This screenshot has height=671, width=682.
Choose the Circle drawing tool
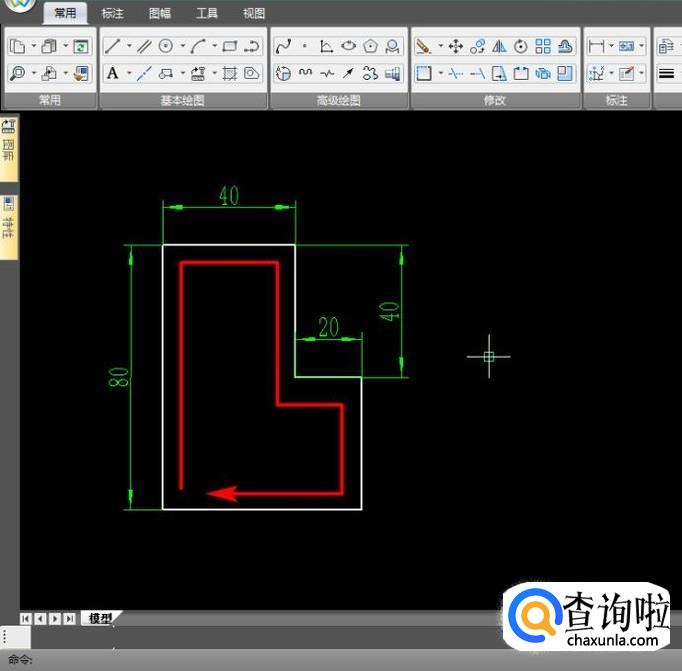[166, 46]
